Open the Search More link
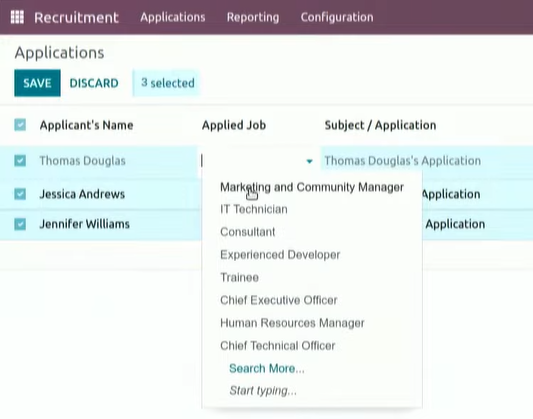 (x=267, y=368)
